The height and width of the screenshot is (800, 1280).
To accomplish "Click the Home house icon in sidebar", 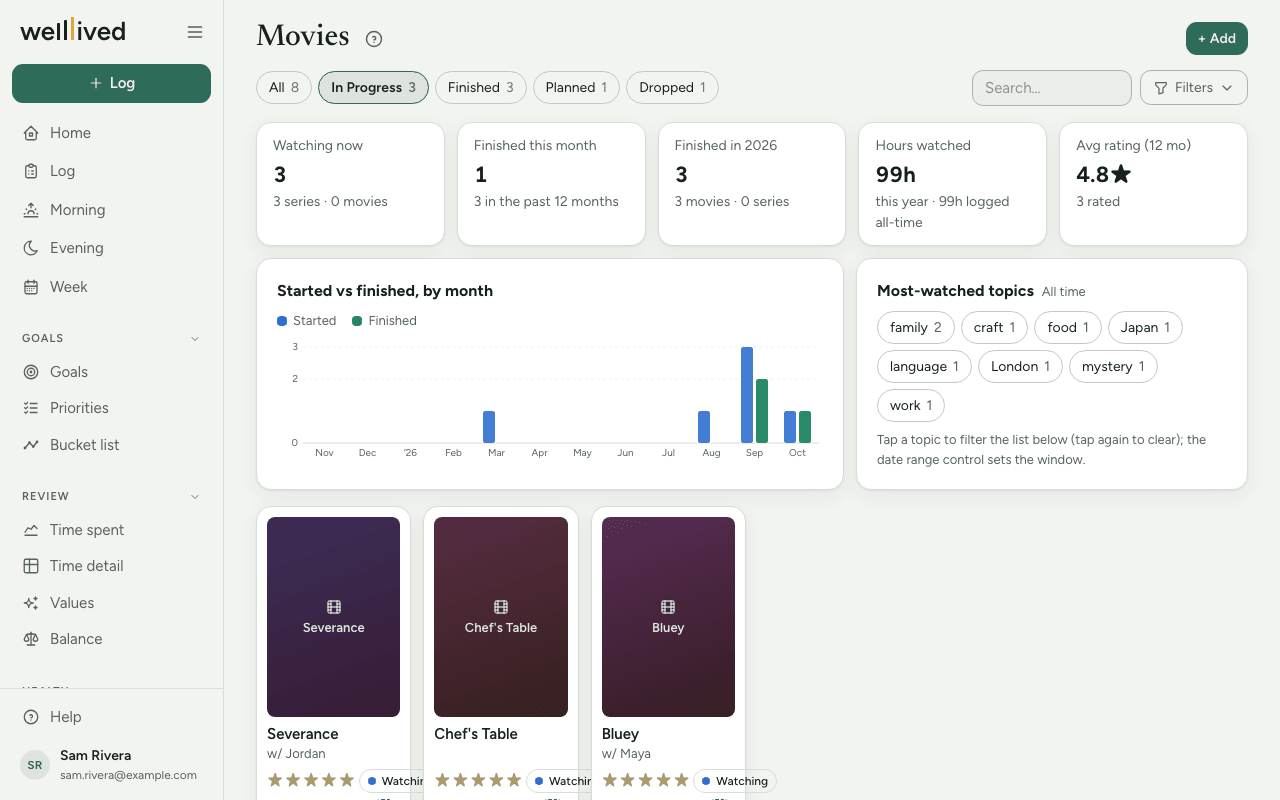I will coord(31,133).
